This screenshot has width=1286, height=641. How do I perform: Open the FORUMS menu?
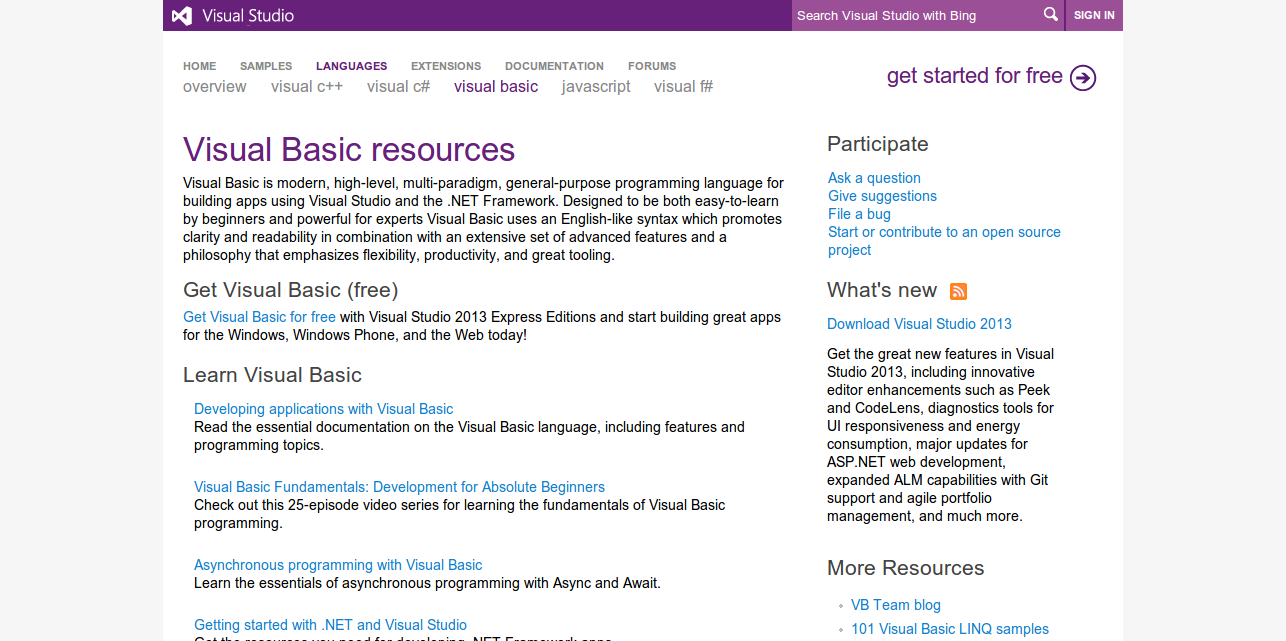652,66
